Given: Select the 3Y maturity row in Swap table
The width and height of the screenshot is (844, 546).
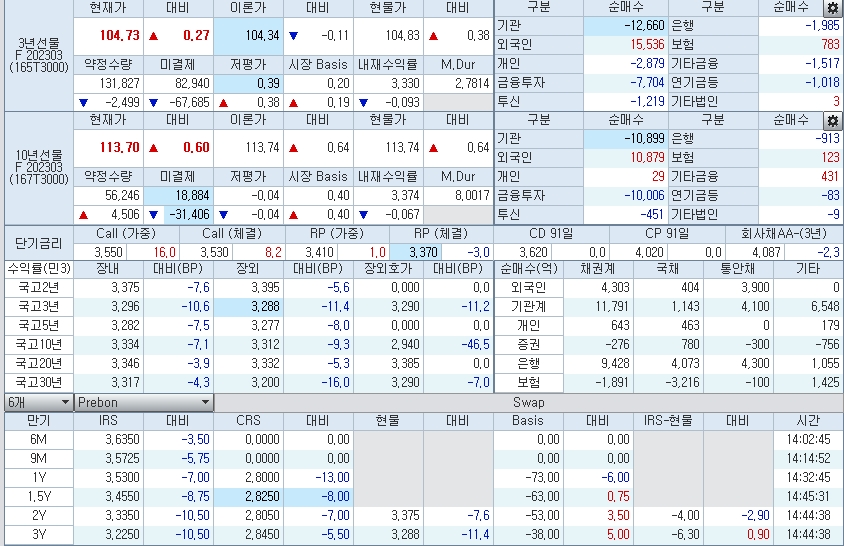Looking at the screenshot, I should 38,534.
